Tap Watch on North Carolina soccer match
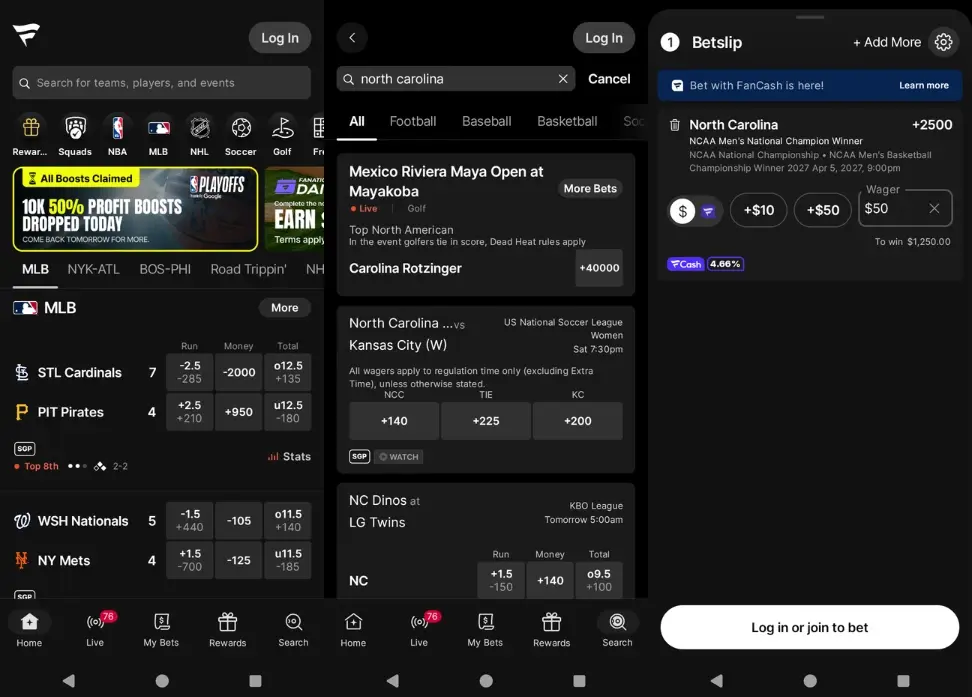This screenshot has height=697, width=972. pyautogui.click(x=399, y=456)
